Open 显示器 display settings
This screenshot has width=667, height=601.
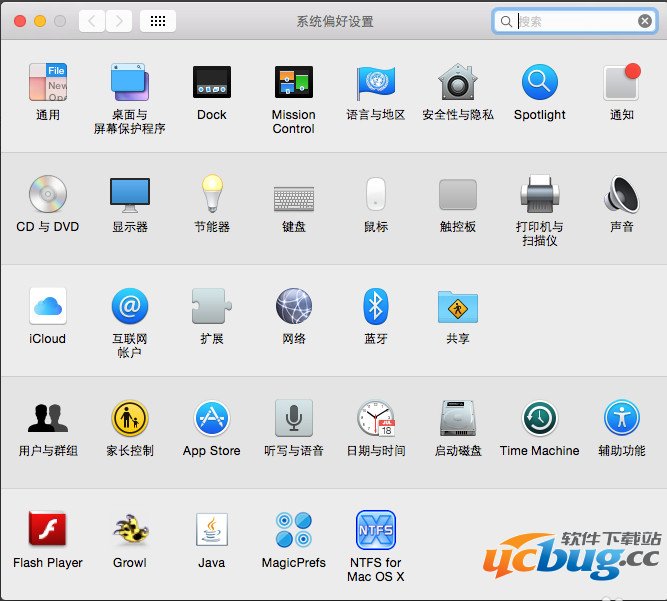129,194
